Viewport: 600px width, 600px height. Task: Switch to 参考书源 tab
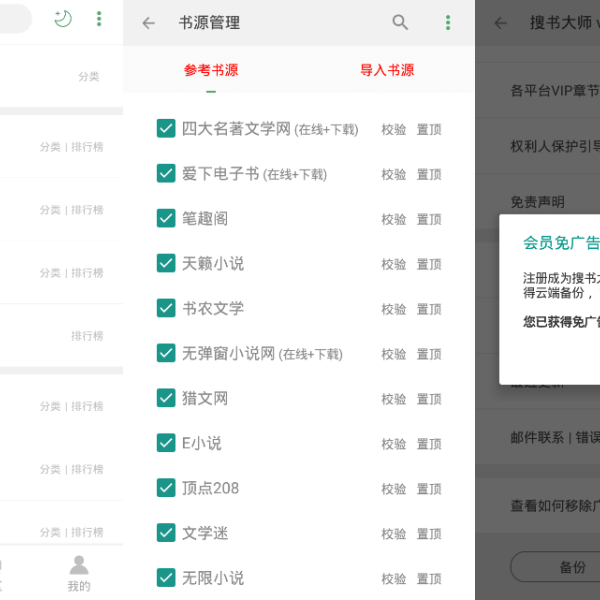(211, 70)
